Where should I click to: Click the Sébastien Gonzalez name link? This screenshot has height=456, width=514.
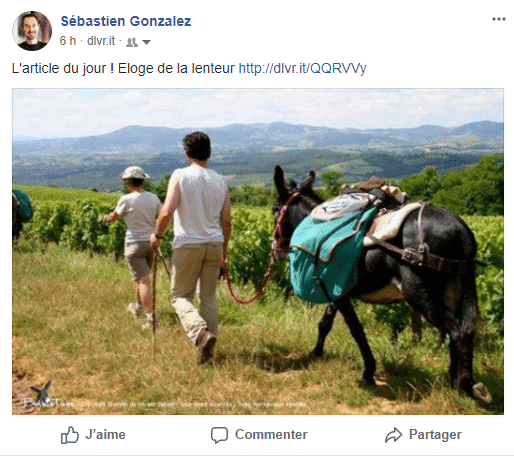click(126, 21)
